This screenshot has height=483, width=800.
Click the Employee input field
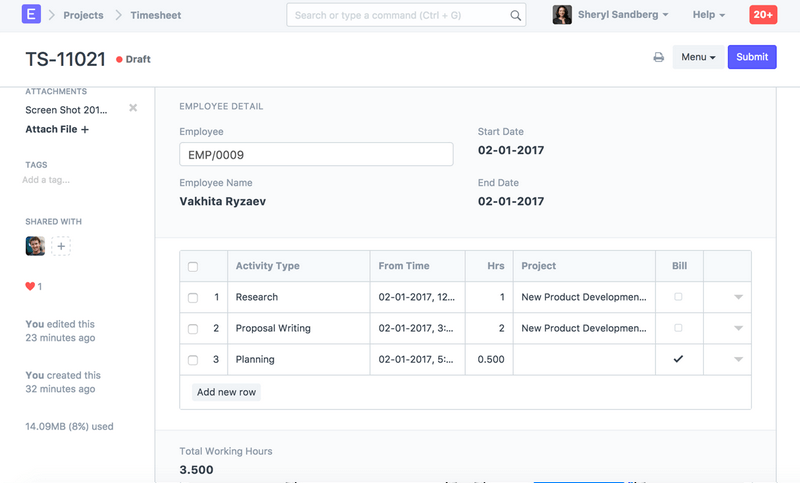[316, 155]
